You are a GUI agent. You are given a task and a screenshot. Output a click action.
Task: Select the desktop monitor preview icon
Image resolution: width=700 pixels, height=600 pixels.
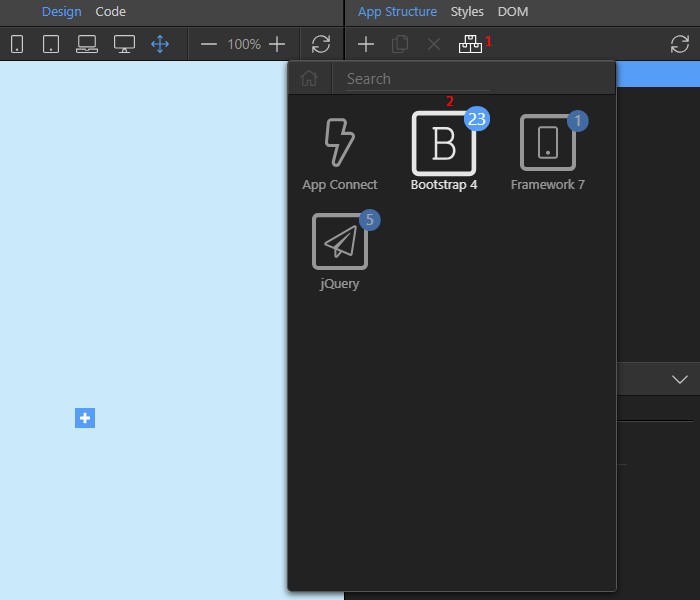pyautogui.click(x=124, y=44)
